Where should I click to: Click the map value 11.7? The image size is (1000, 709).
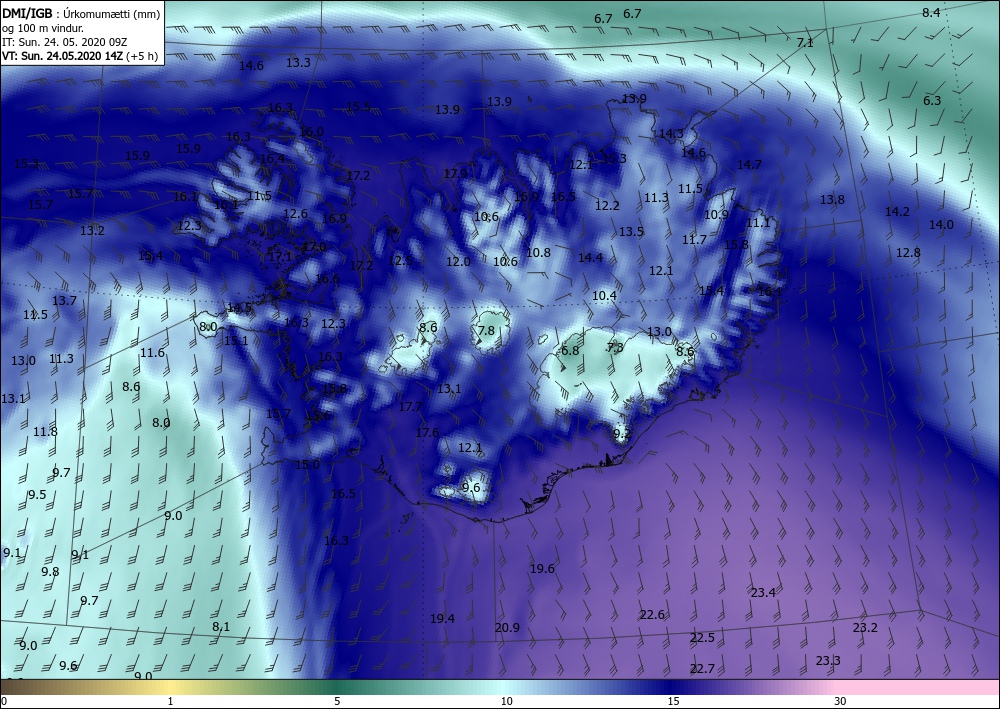[x=694, y=240]
